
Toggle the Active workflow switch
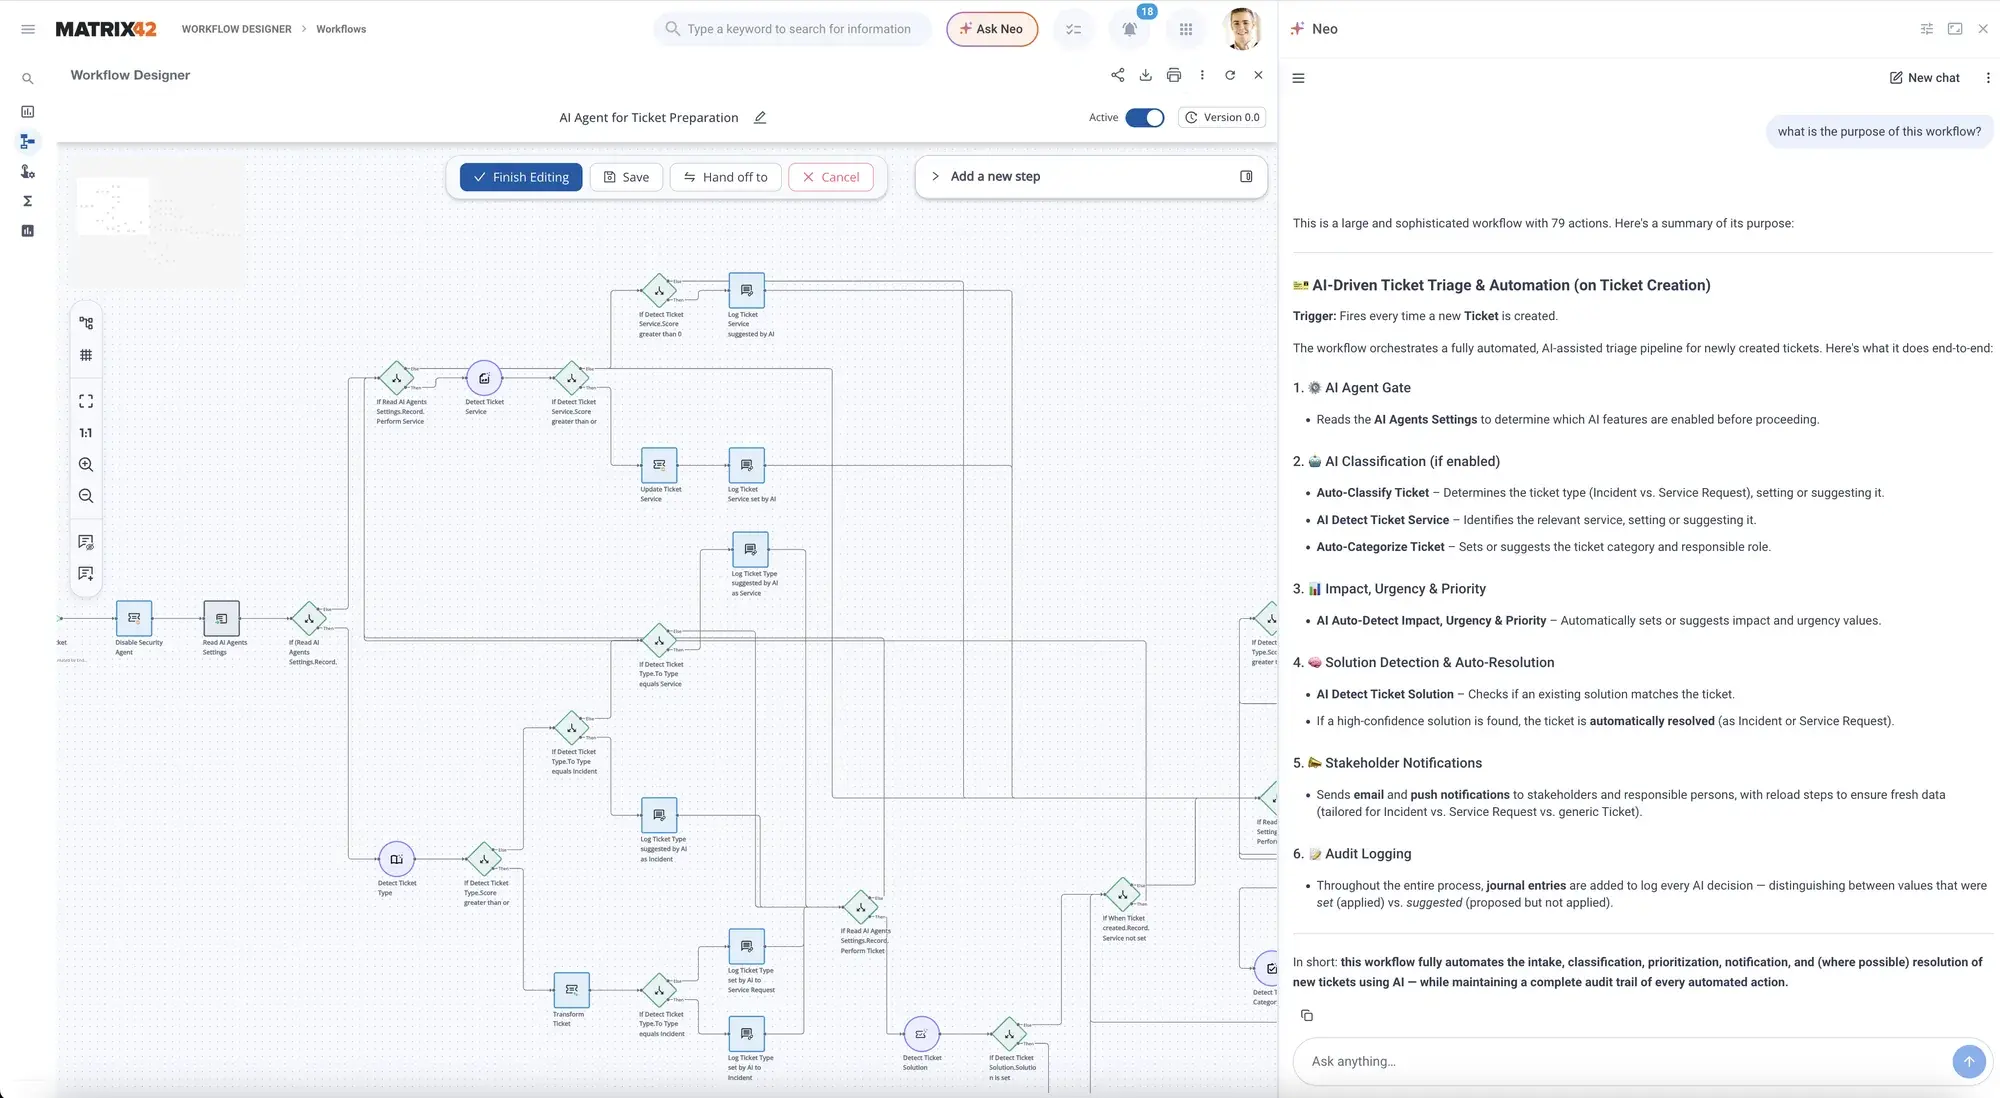click(x=1145, y=118)
